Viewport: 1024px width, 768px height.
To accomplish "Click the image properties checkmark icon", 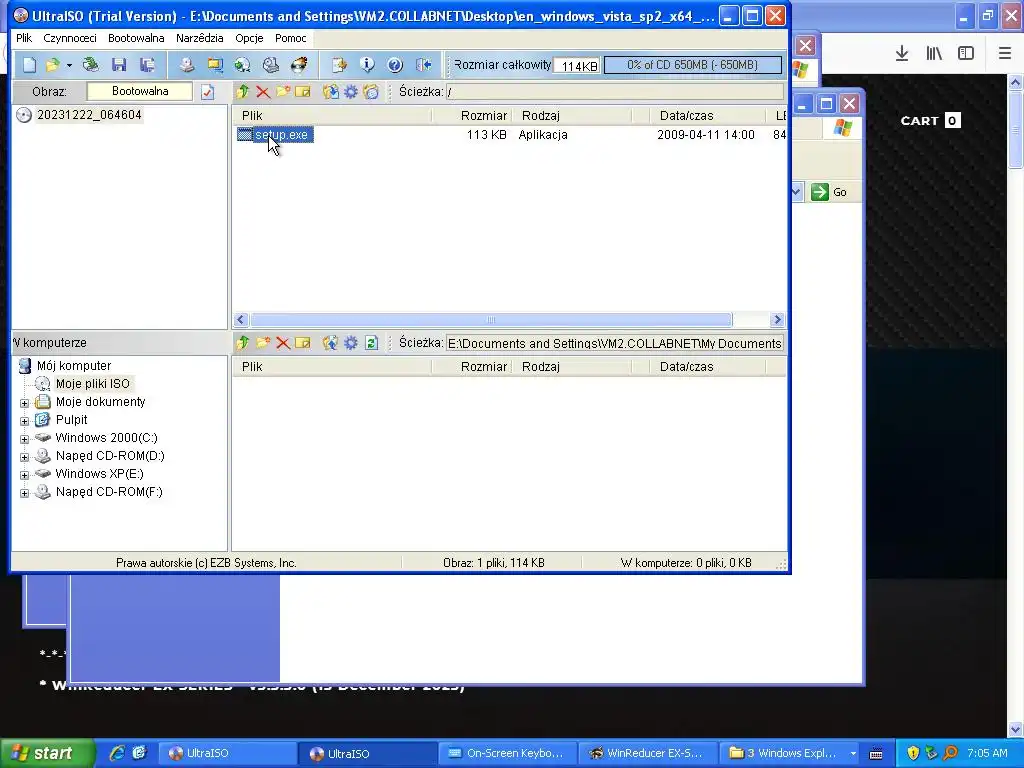I will [x=208, y=91].
